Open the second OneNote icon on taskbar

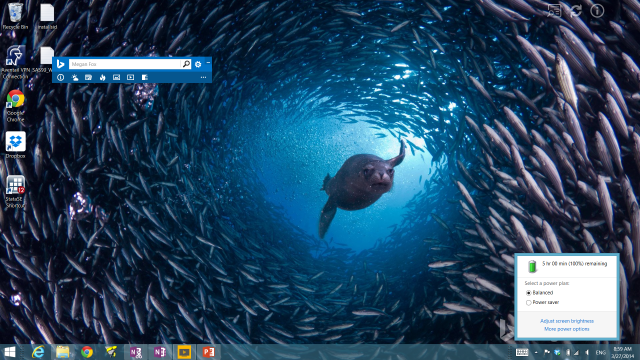coord(160,352)
